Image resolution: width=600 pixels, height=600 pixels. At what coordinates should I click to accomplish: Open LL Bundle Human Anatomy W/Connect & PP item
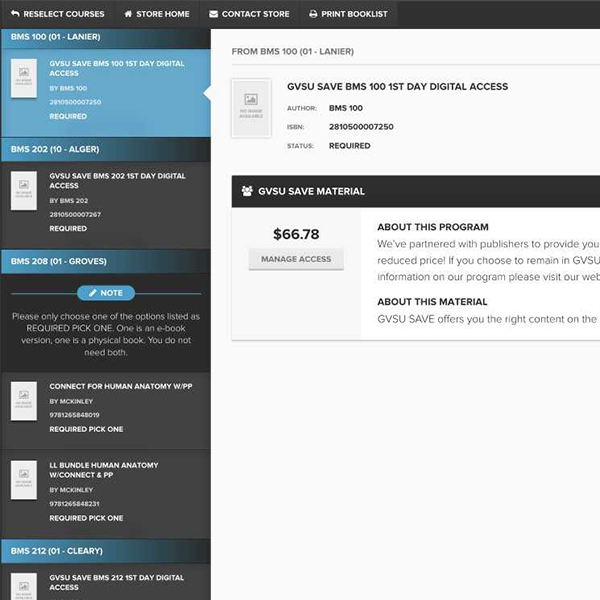click(x=106, y=494)
